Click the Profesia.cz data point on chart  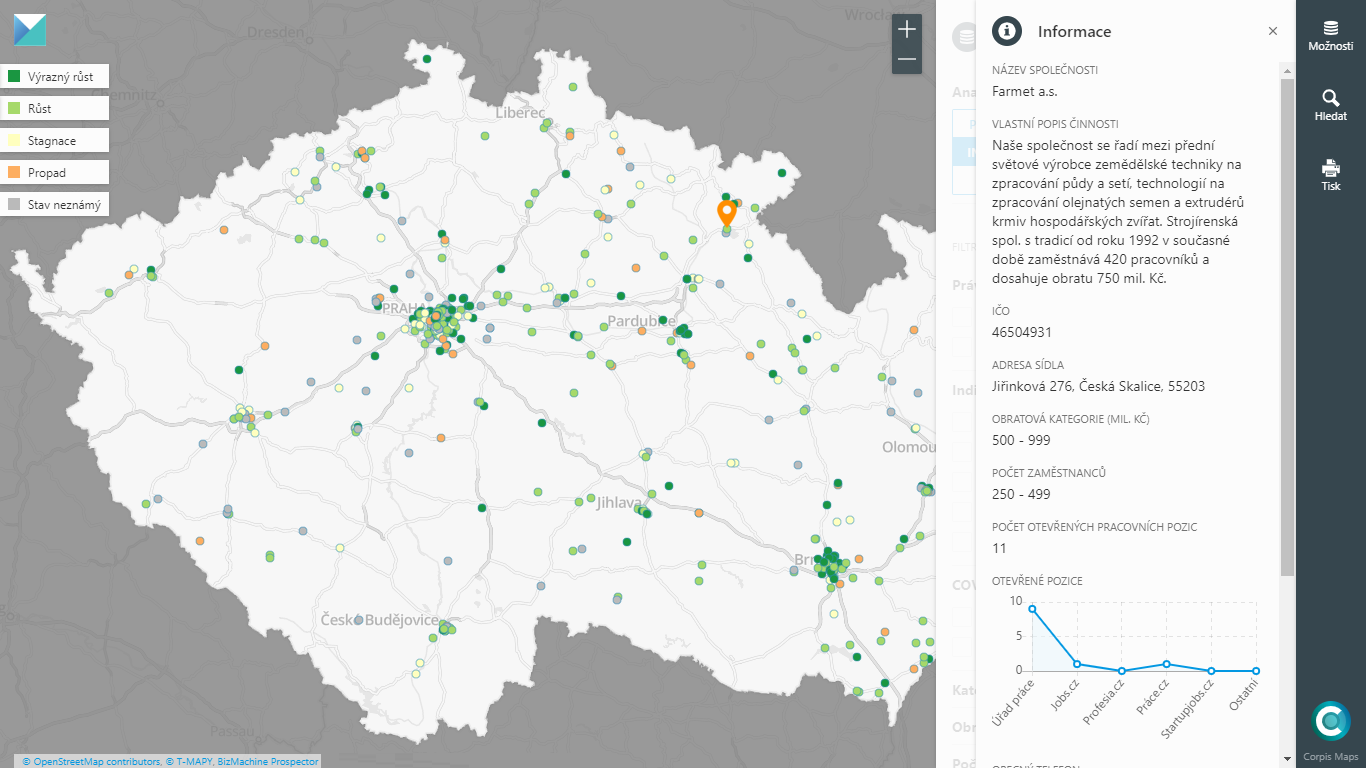(x=1121, y=671)
